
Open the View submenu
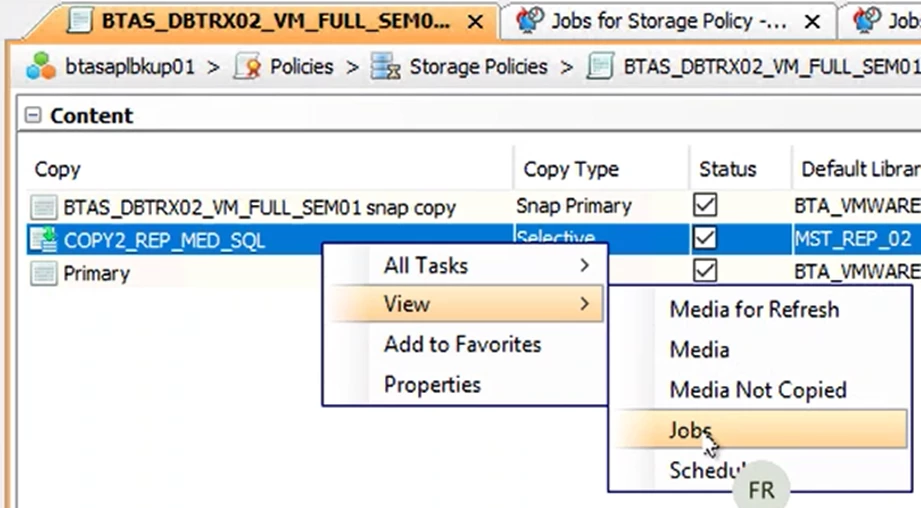pyautogui.click(x=465, y=304)
